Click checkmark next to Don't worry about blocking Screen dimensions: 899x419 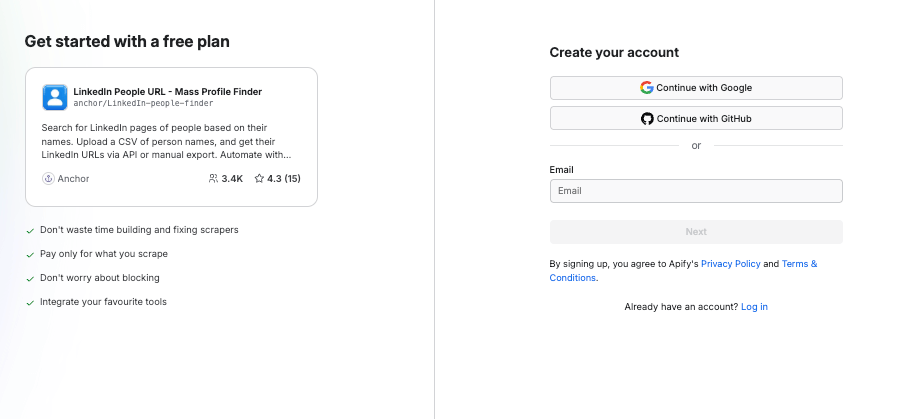point(30,279)
